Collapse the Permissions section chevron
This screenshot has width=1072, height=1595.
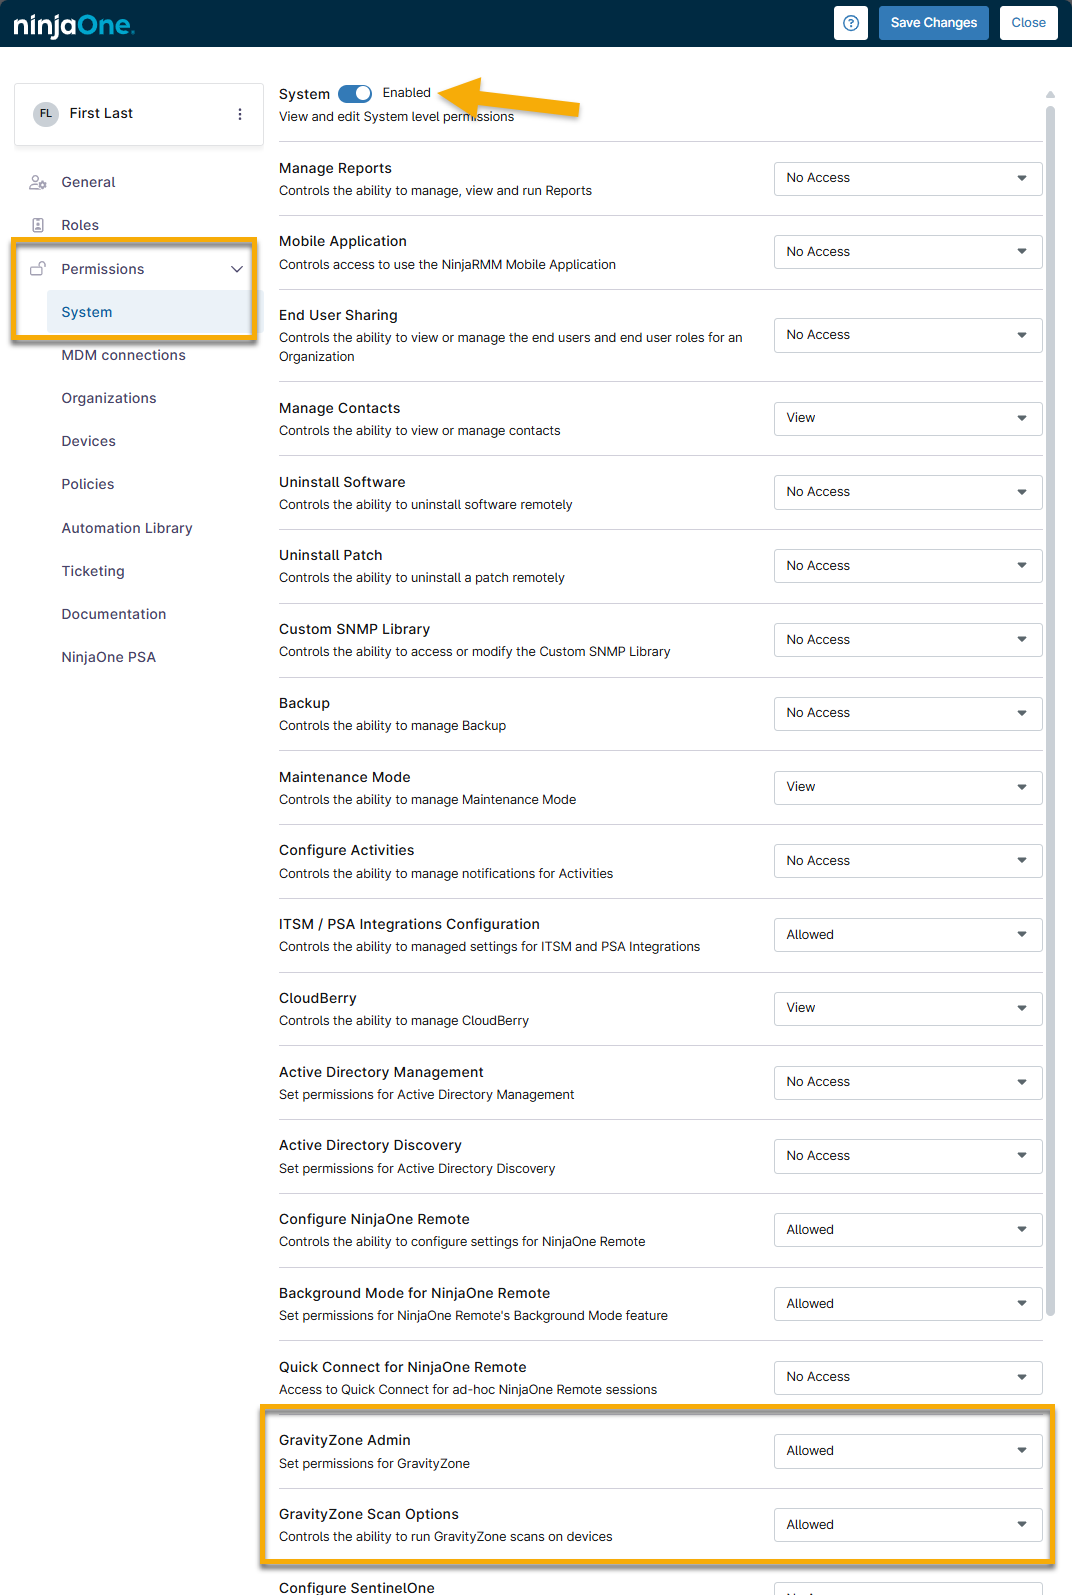click(237, 269)
